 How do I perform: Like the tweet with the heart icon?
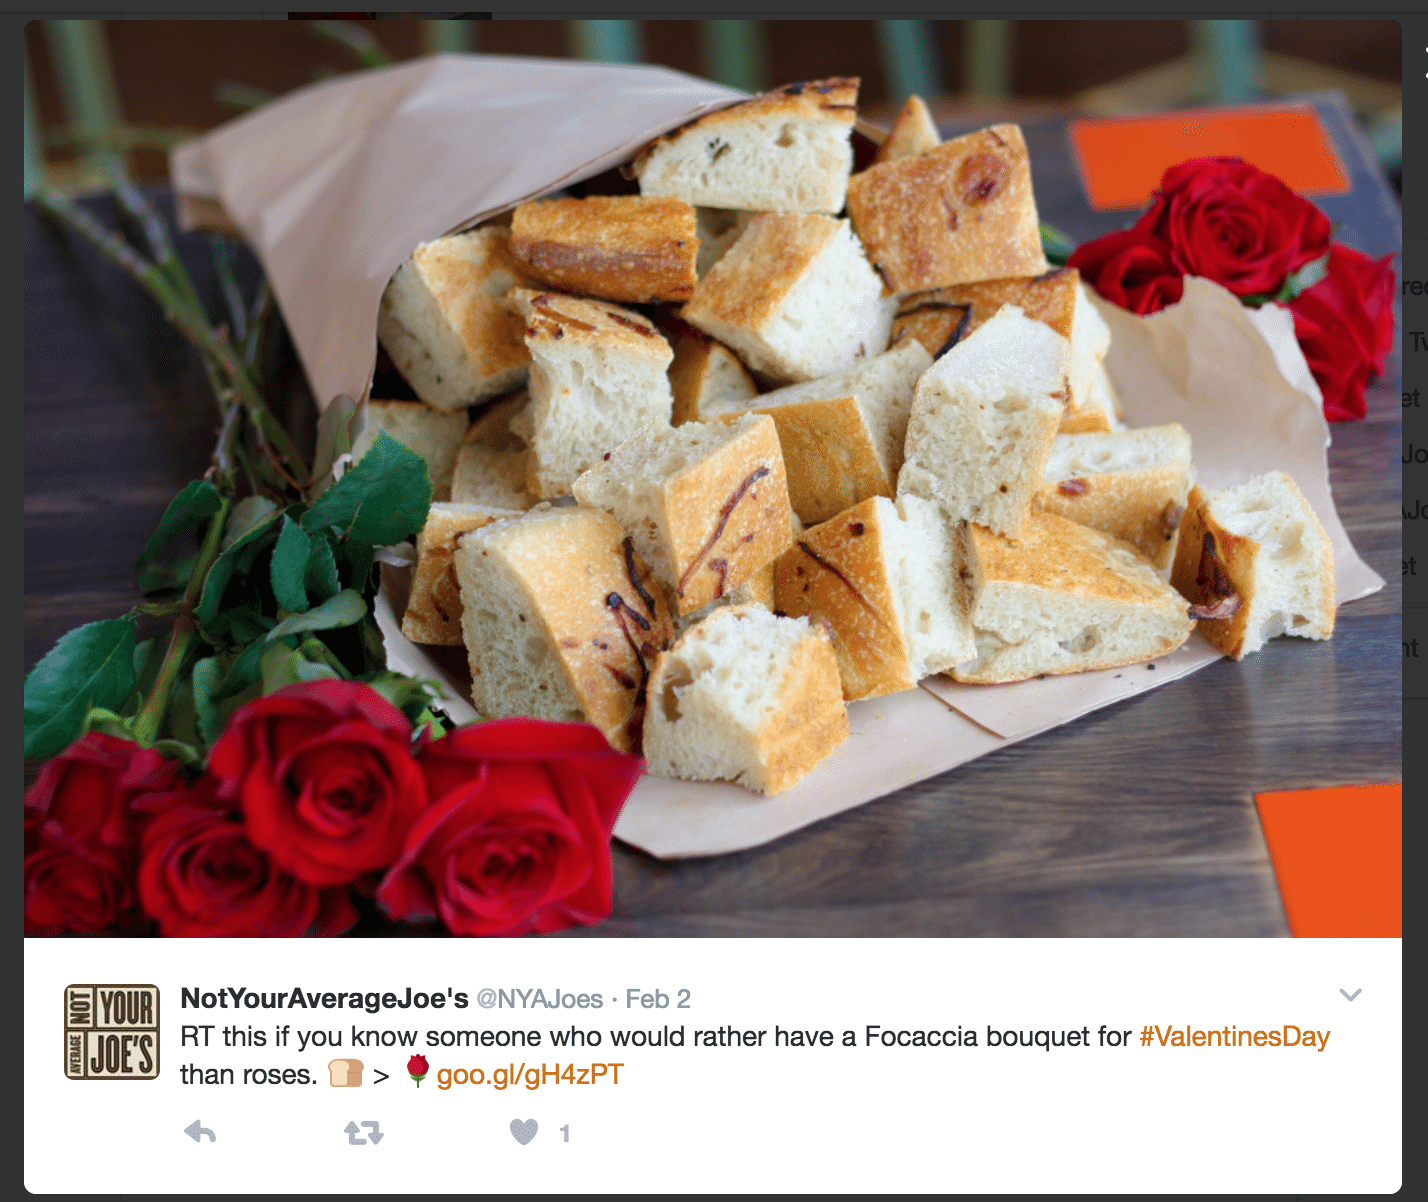click(524, 1132)
